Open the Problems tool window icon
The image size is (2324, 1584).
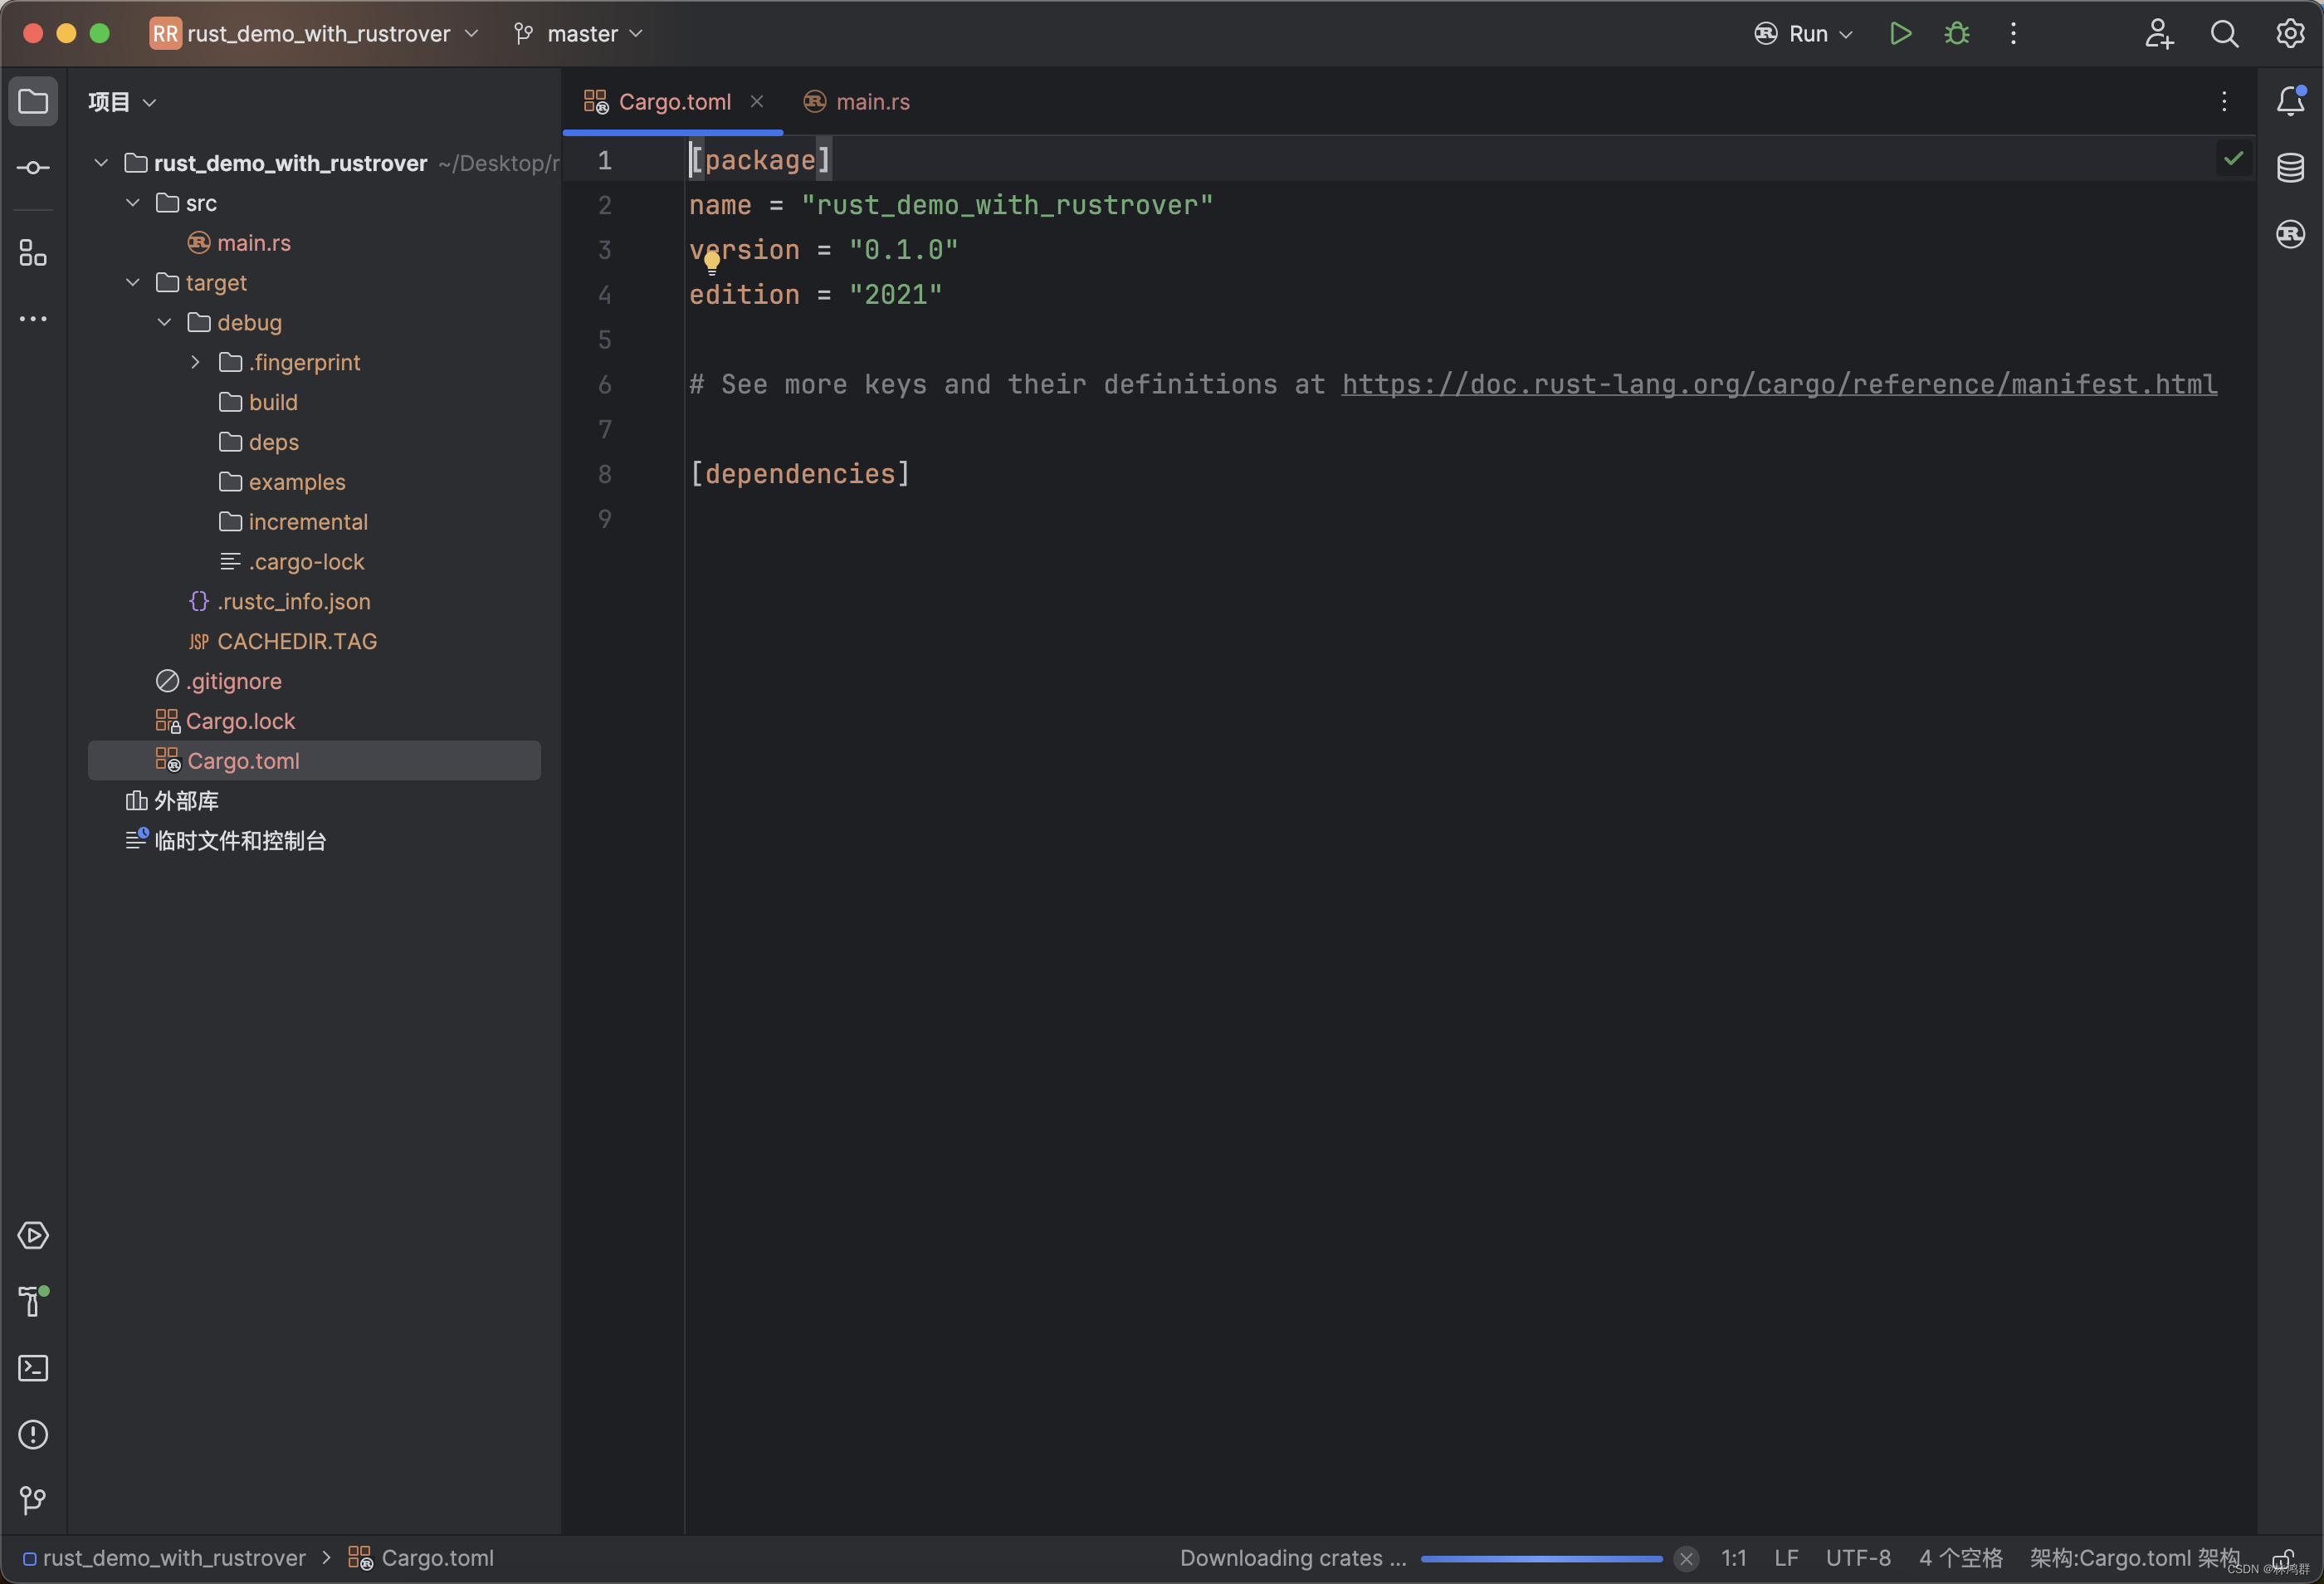point(33,1434)
